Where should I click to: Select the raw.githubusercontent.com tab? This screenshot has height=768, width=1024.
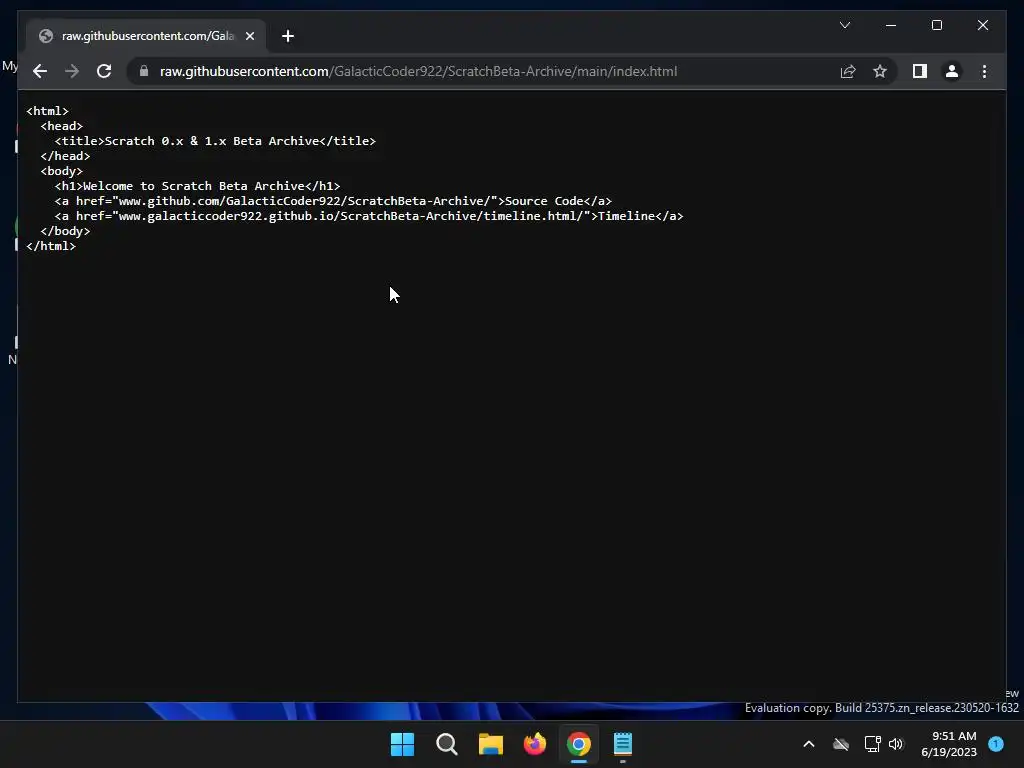(146, 36)
